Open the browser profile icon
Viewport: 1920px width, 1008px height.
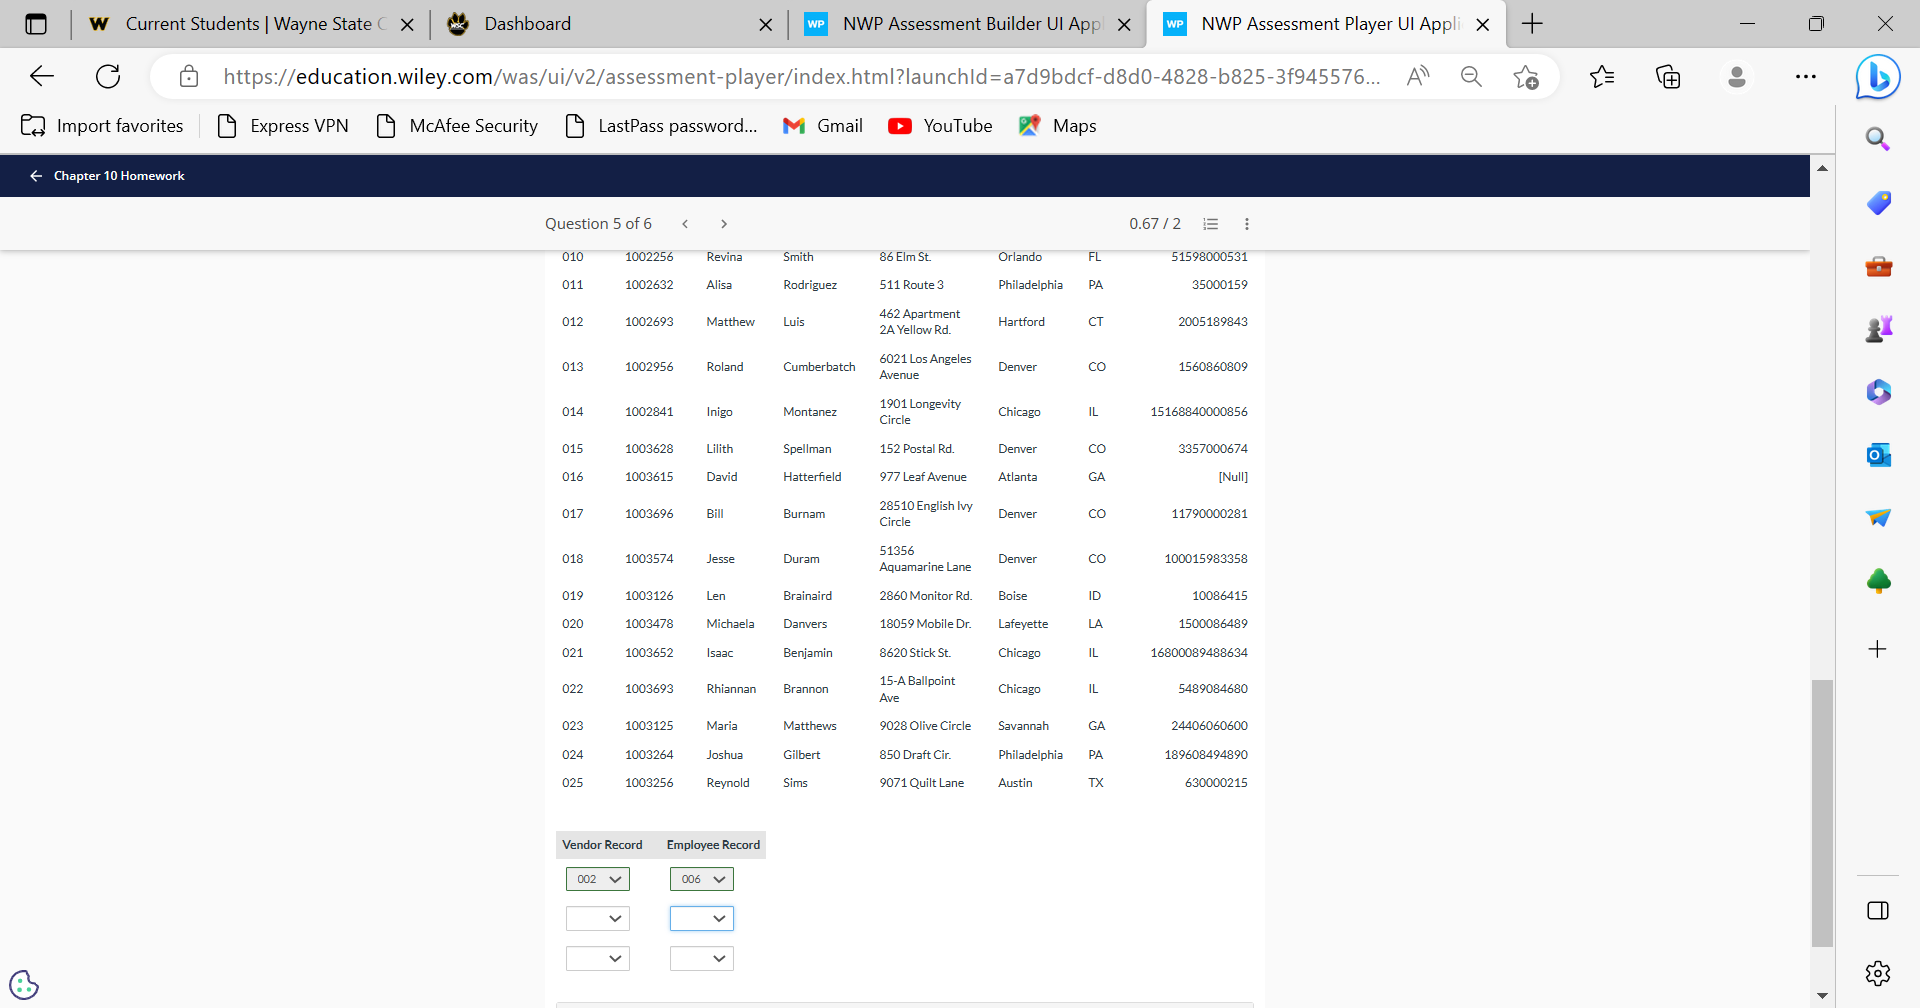[x=1737, y=76]
